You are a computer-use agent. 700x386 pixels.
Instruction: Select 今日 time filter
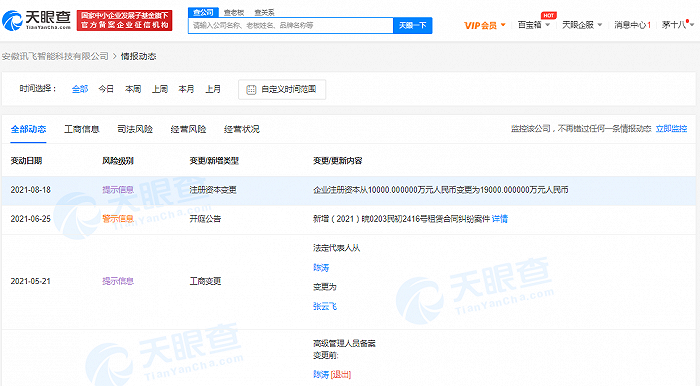tap(106, 89)
